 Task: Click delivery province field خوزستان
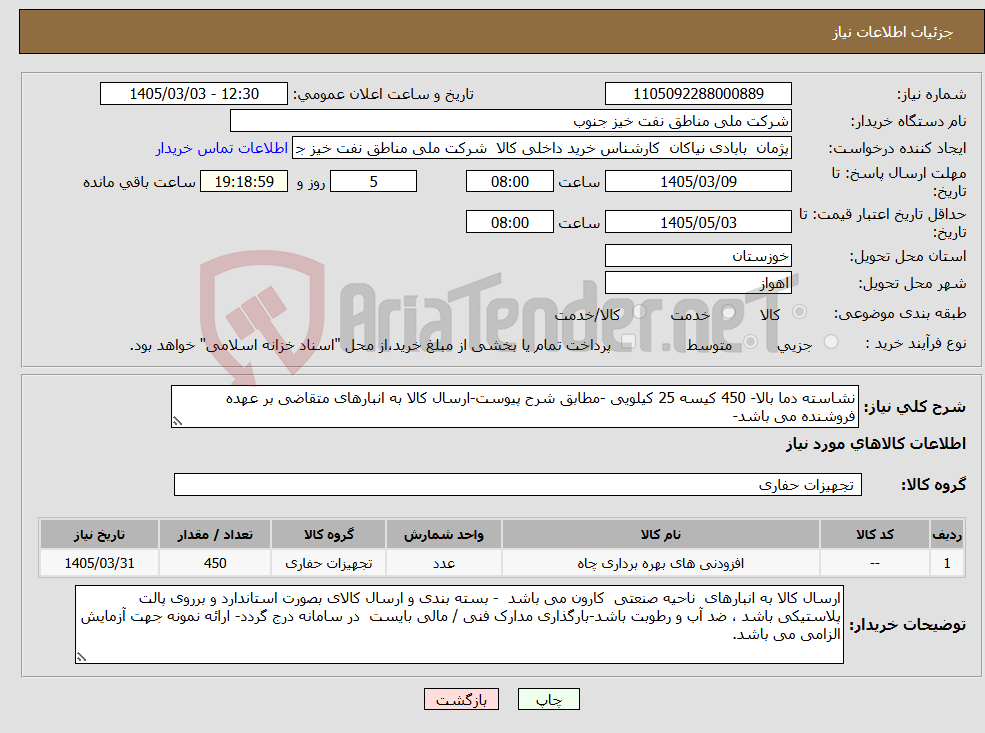[x=698, y=256]
